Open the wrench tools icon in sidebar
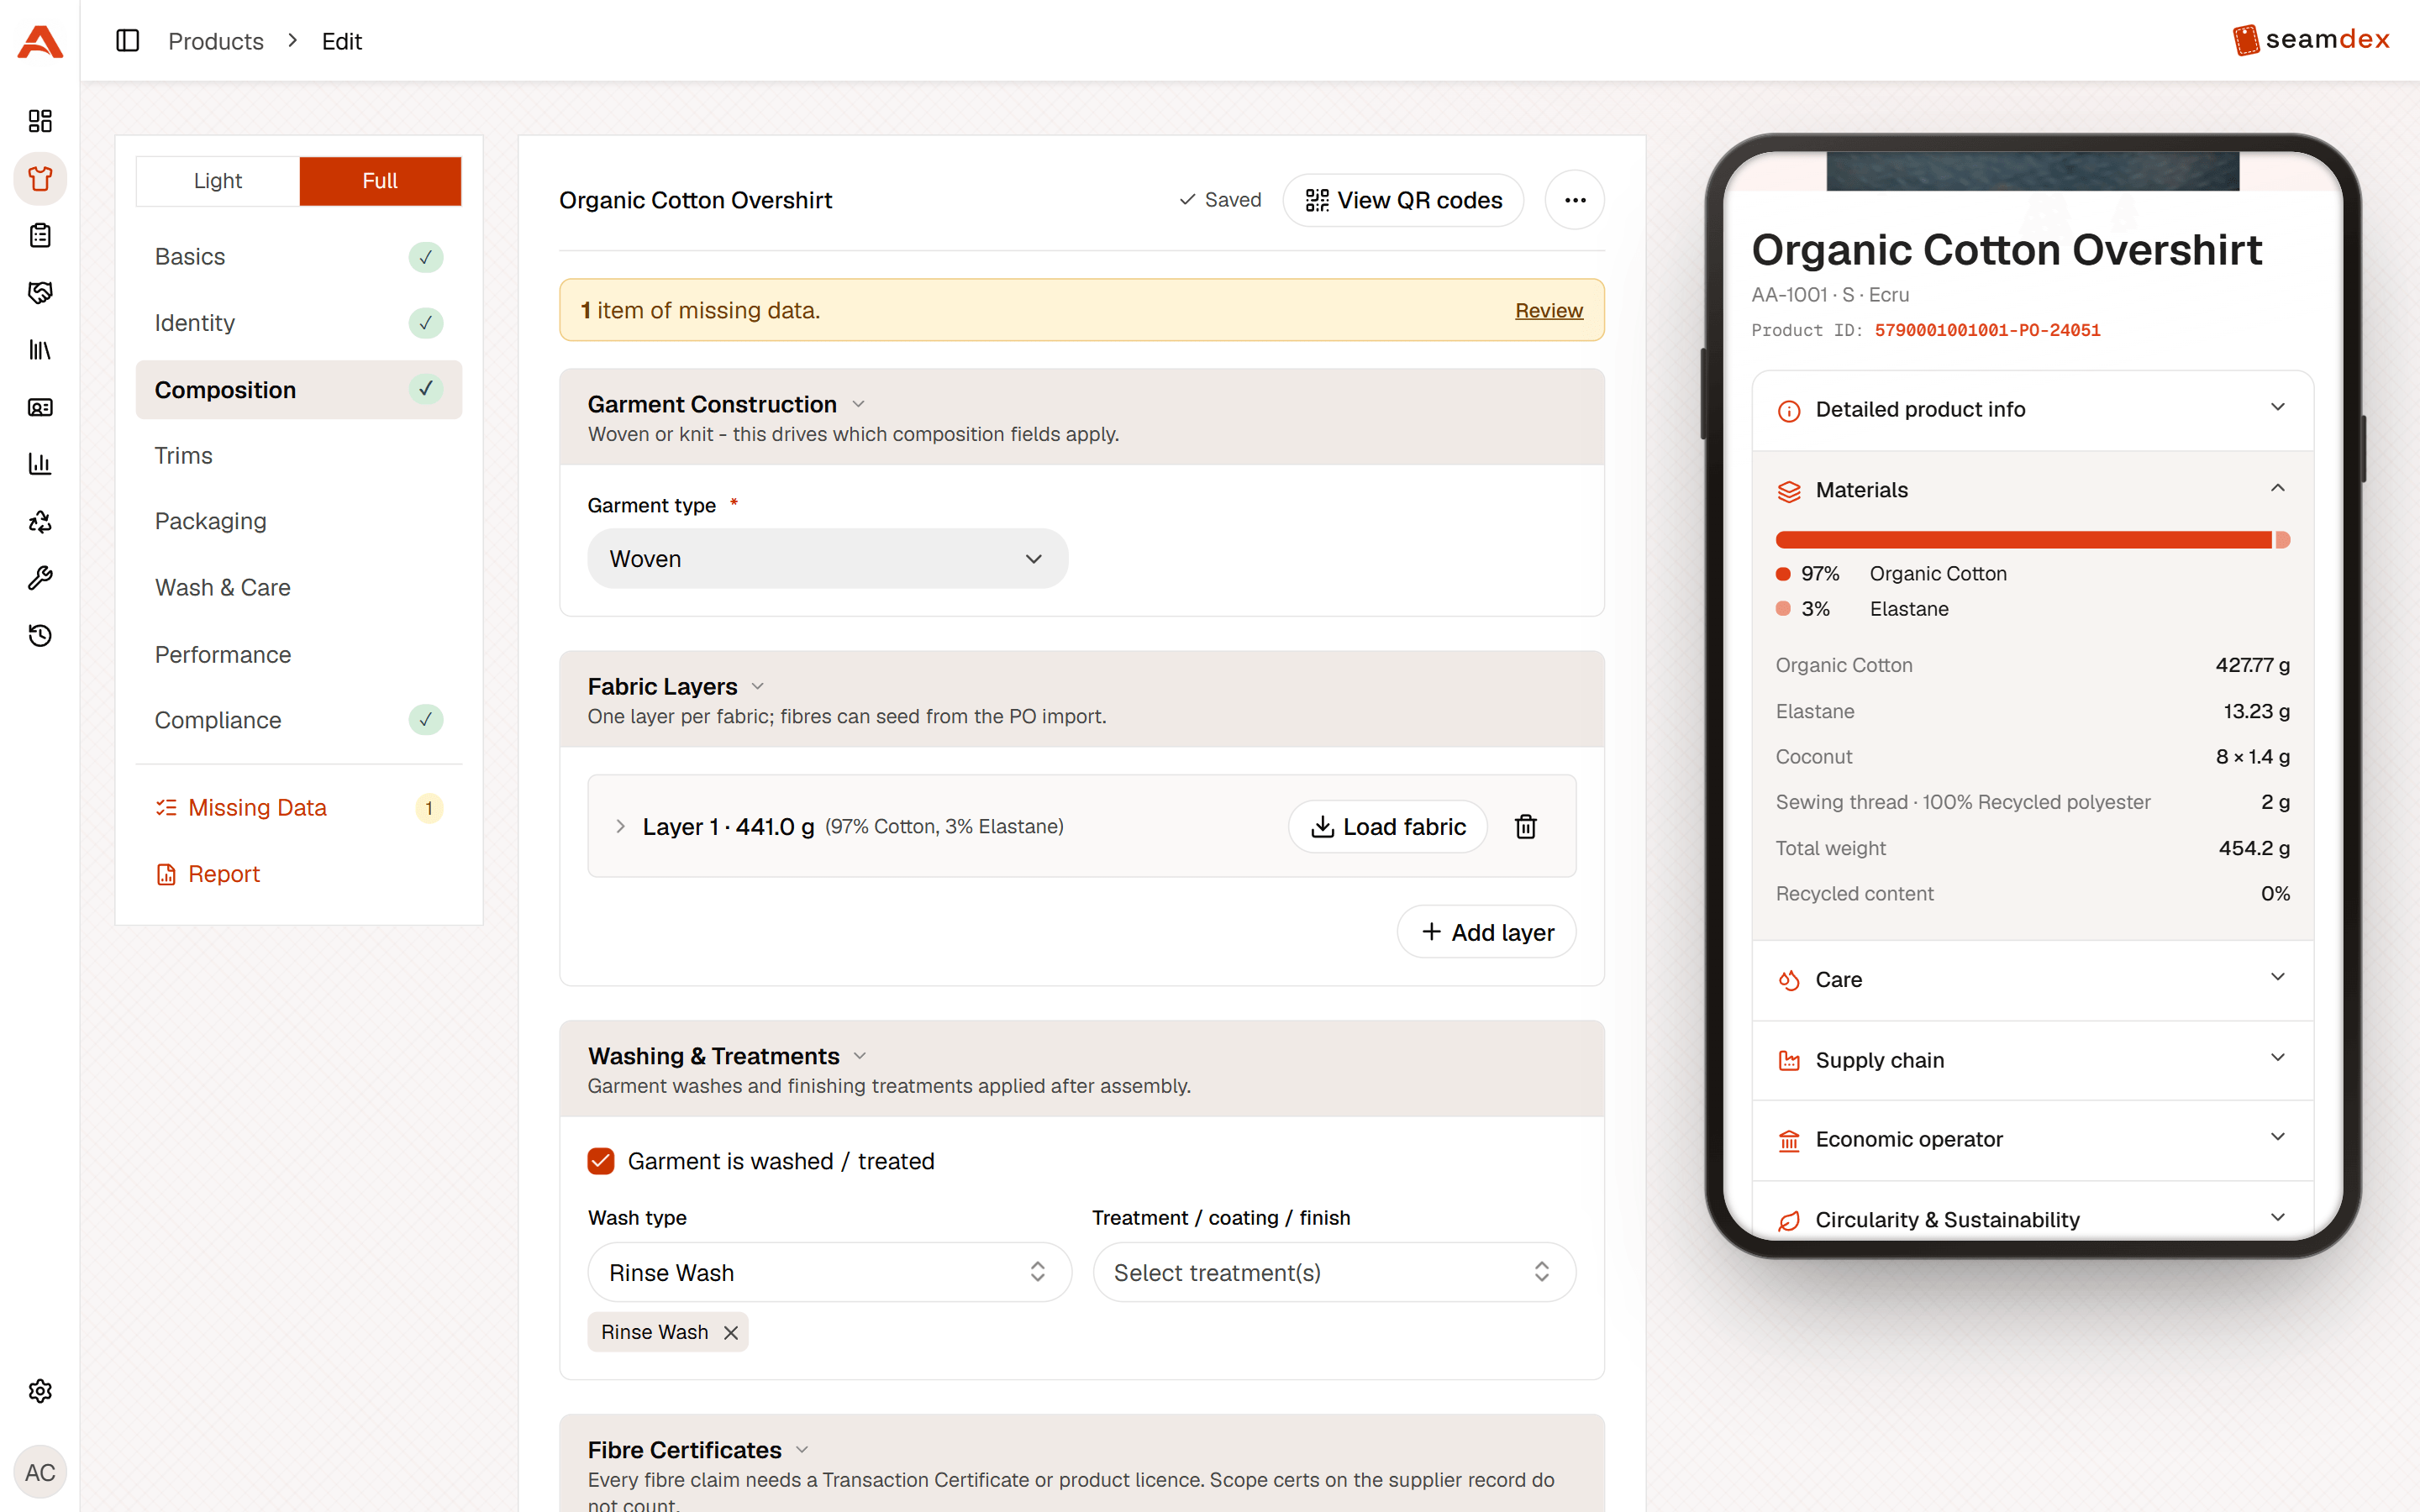 (x=40, y=578)
